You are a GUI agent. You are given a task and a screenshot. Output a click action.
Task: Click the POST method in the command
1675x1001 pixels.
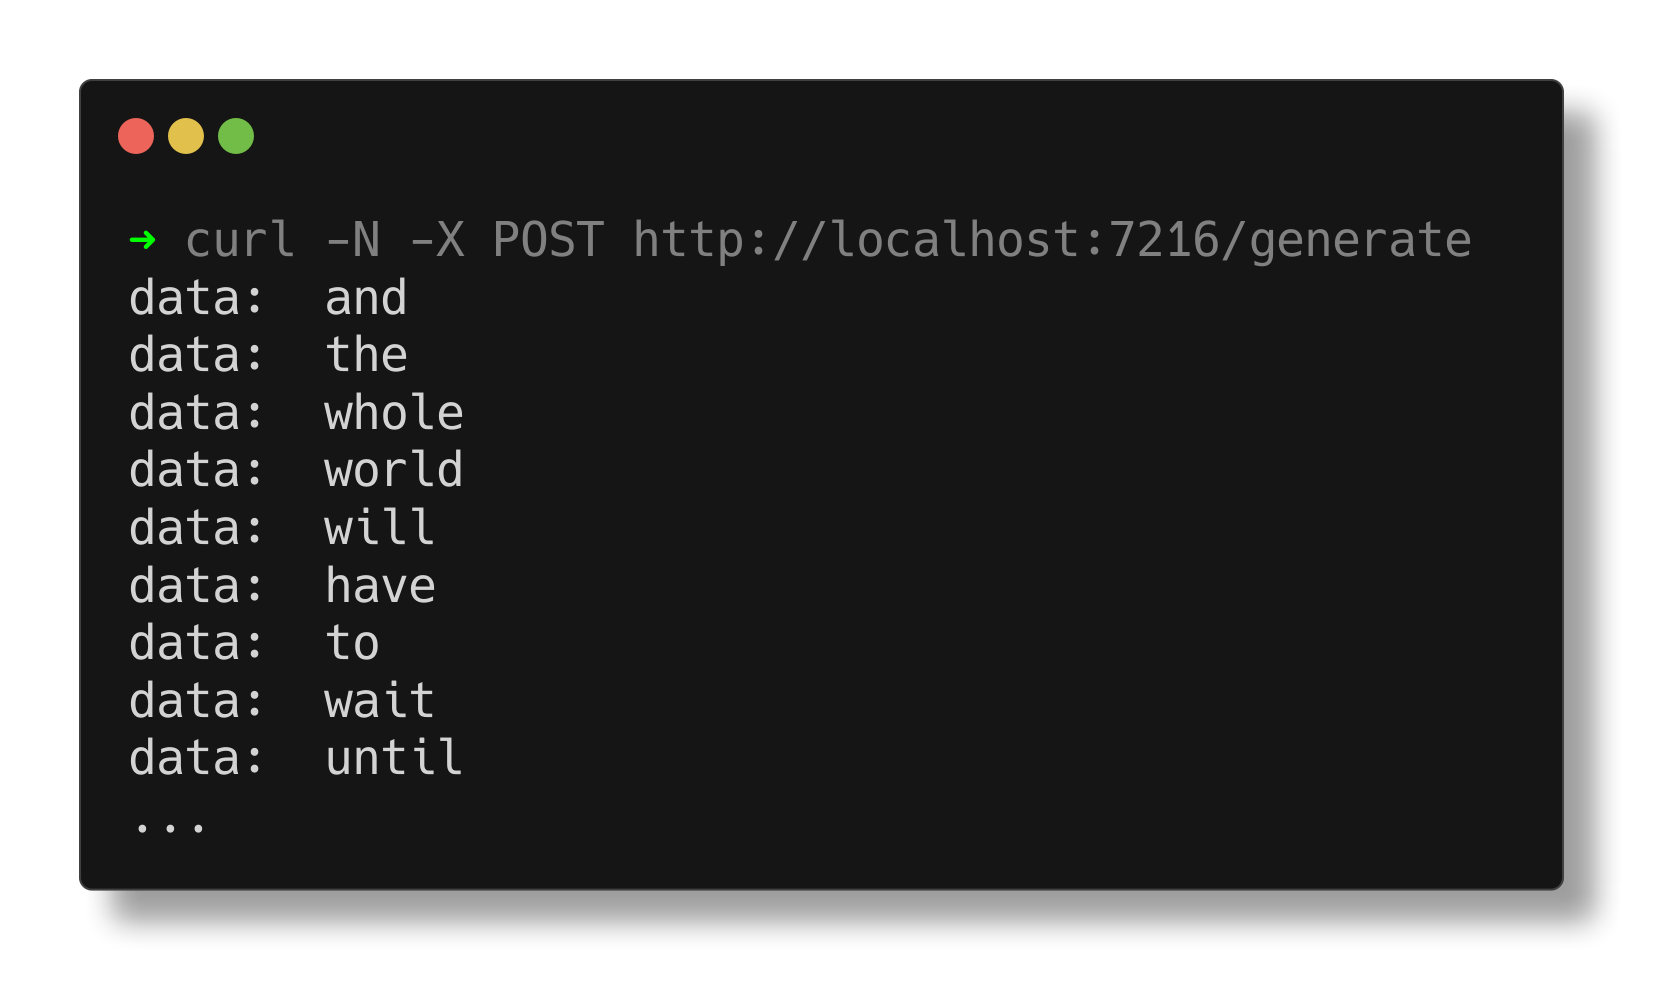click(548, 240)
